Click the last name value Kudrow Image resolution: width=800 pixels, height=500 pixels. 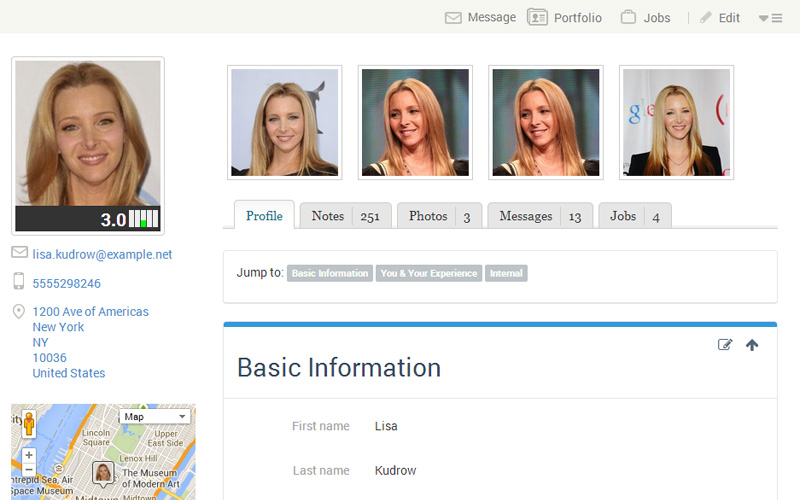click(395, 470)
